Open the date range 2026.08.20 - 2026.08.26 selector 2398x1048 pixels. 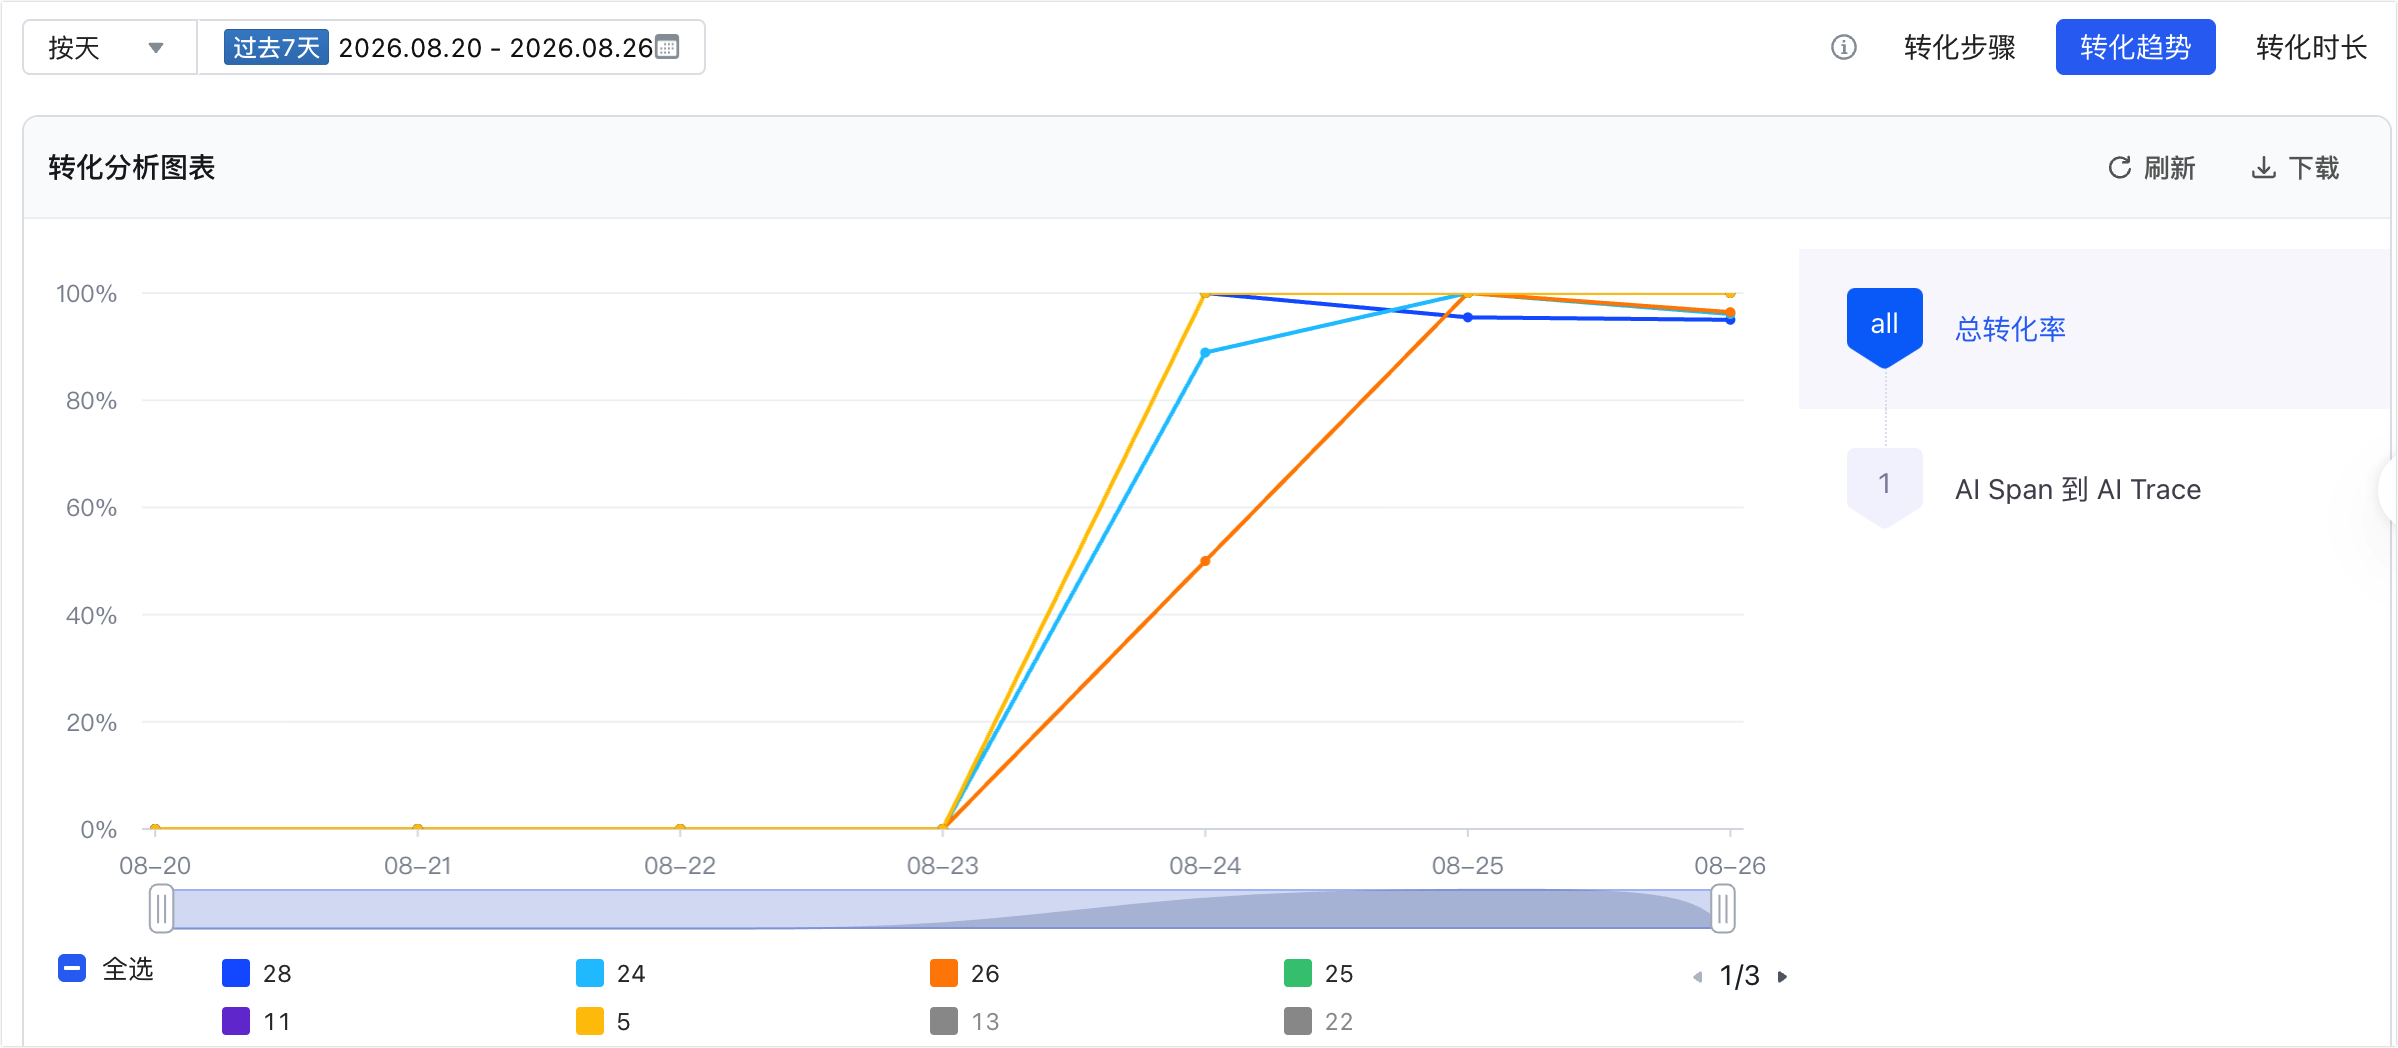(x=451, y=47)
